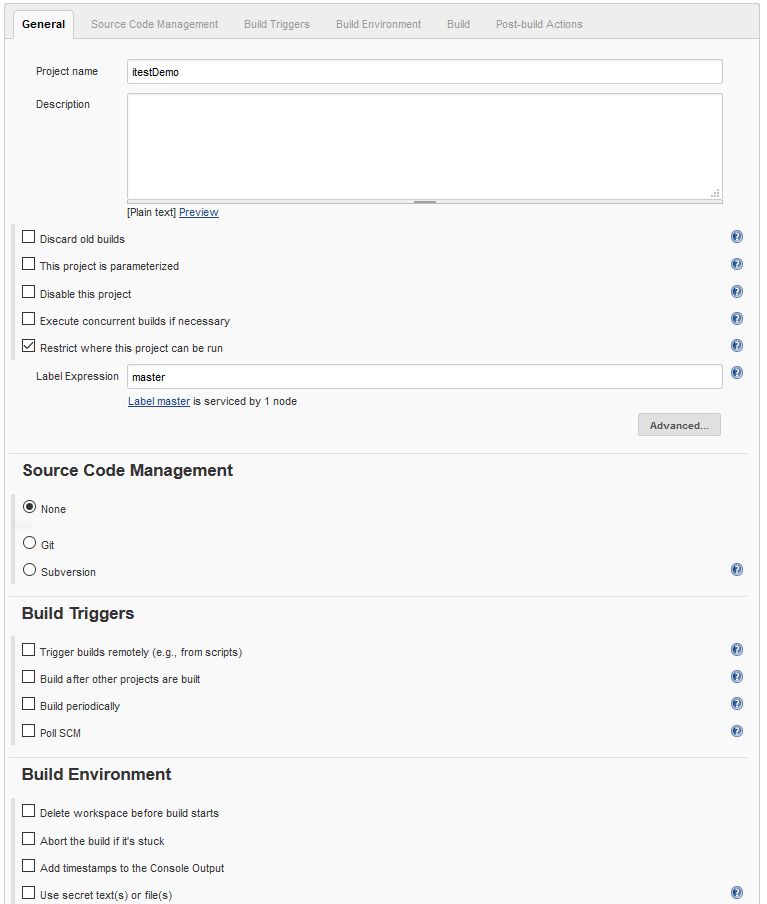The width and height of the screenshot is (767, 904).
Task: Open help for Discard old builds
Action: (x=736, y=237)
